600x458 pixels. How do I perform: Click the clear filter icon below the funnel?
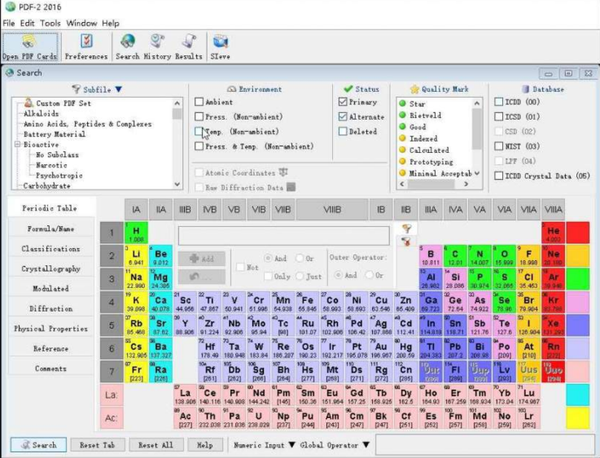(x=406, y=241)
